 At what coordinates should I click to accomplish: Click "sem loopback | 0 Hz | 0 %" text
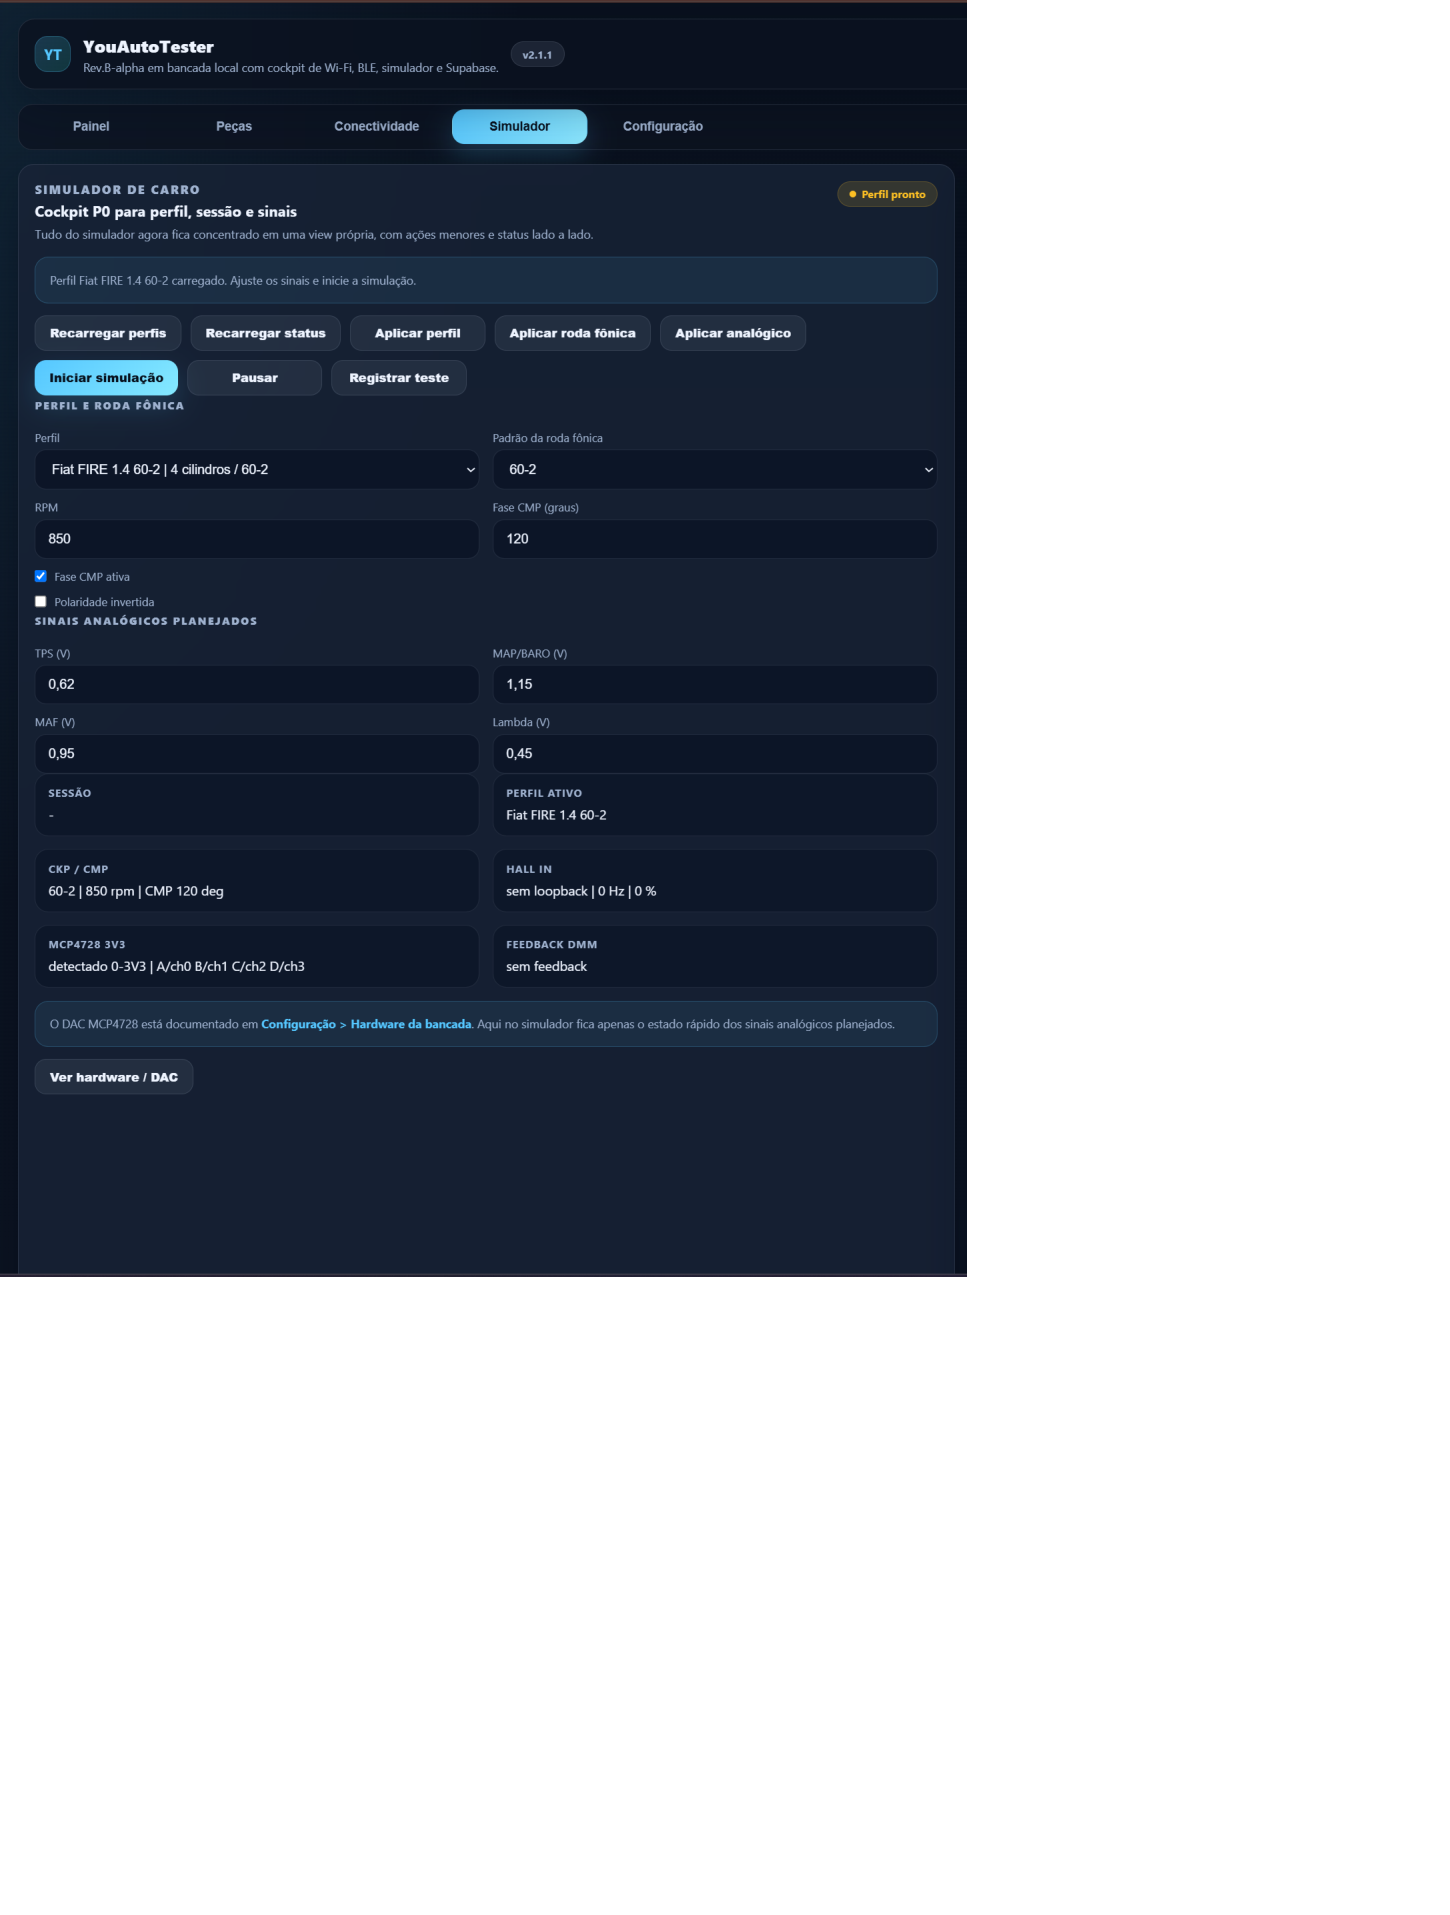tap(581, 891)
